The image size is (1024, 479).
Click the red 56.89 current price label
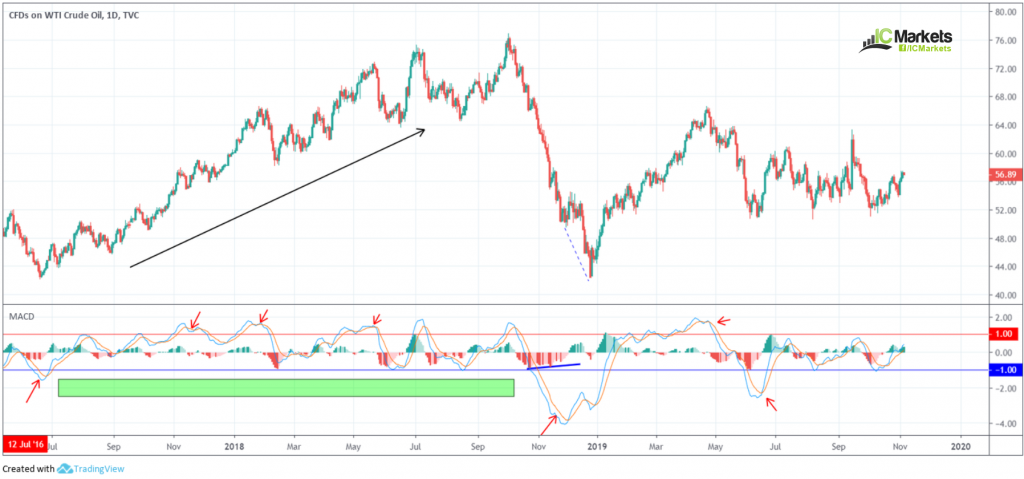(x=1005, y=174)
